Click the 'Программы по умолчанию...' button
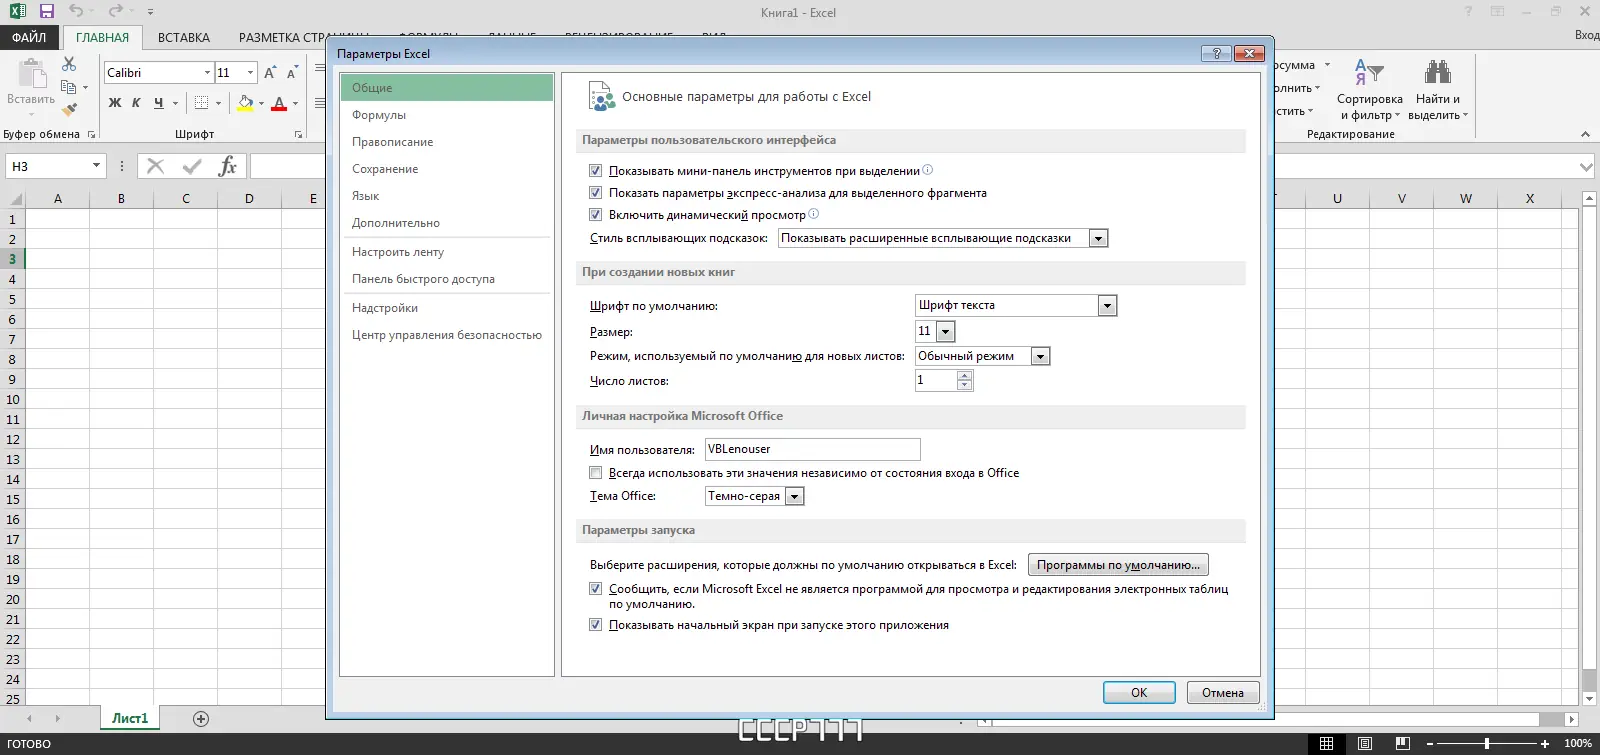 tap(1118, 565)
